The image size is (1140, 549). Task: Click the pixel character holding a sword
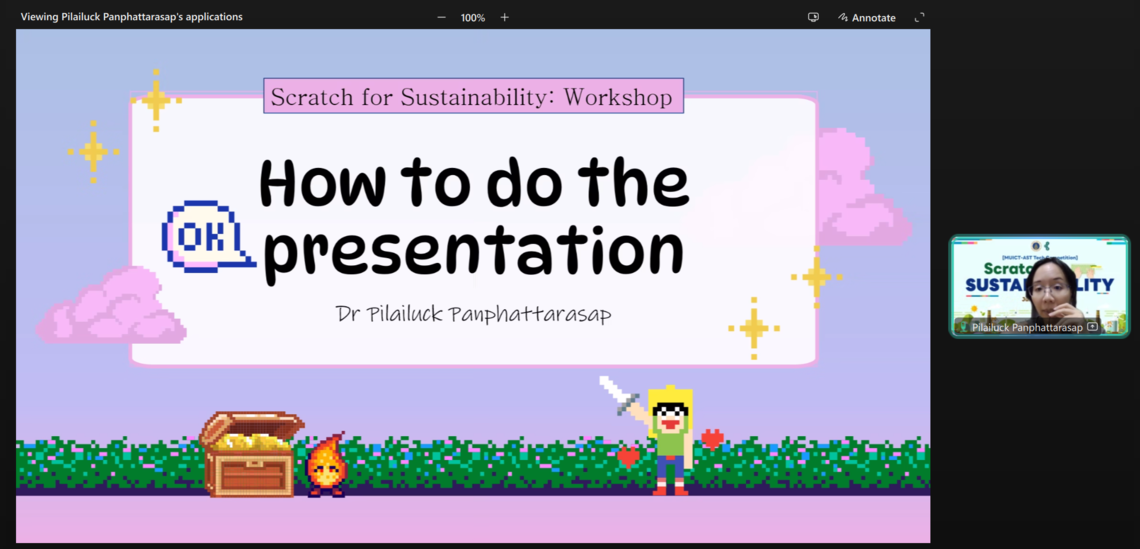coord(668,440)
